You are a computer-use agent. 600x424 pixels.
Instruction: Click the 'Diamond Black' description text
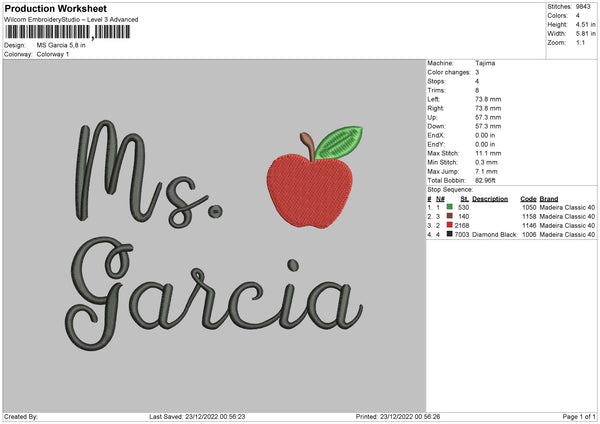tap(494, 234)
